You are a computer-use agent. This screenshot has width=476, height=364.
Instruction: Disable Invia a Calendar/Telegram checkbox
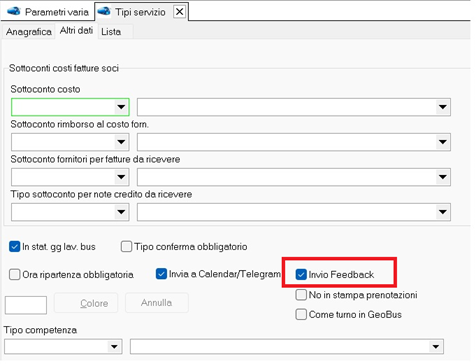click(161, 274)
